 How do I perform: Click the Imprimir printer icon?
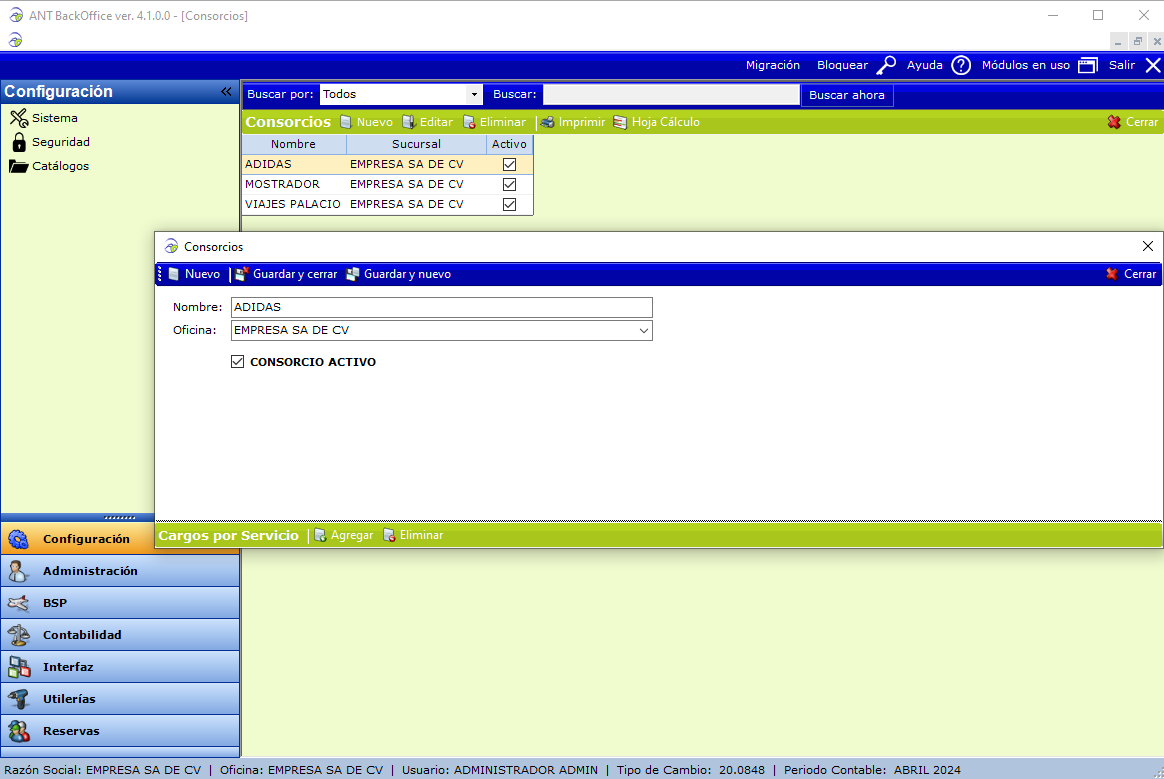pyautogui.click(x=548, y=122)
